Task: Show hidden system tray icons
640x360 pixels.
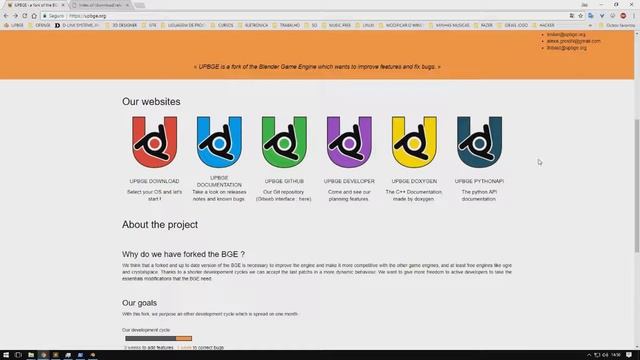Action: coord(589,355)
